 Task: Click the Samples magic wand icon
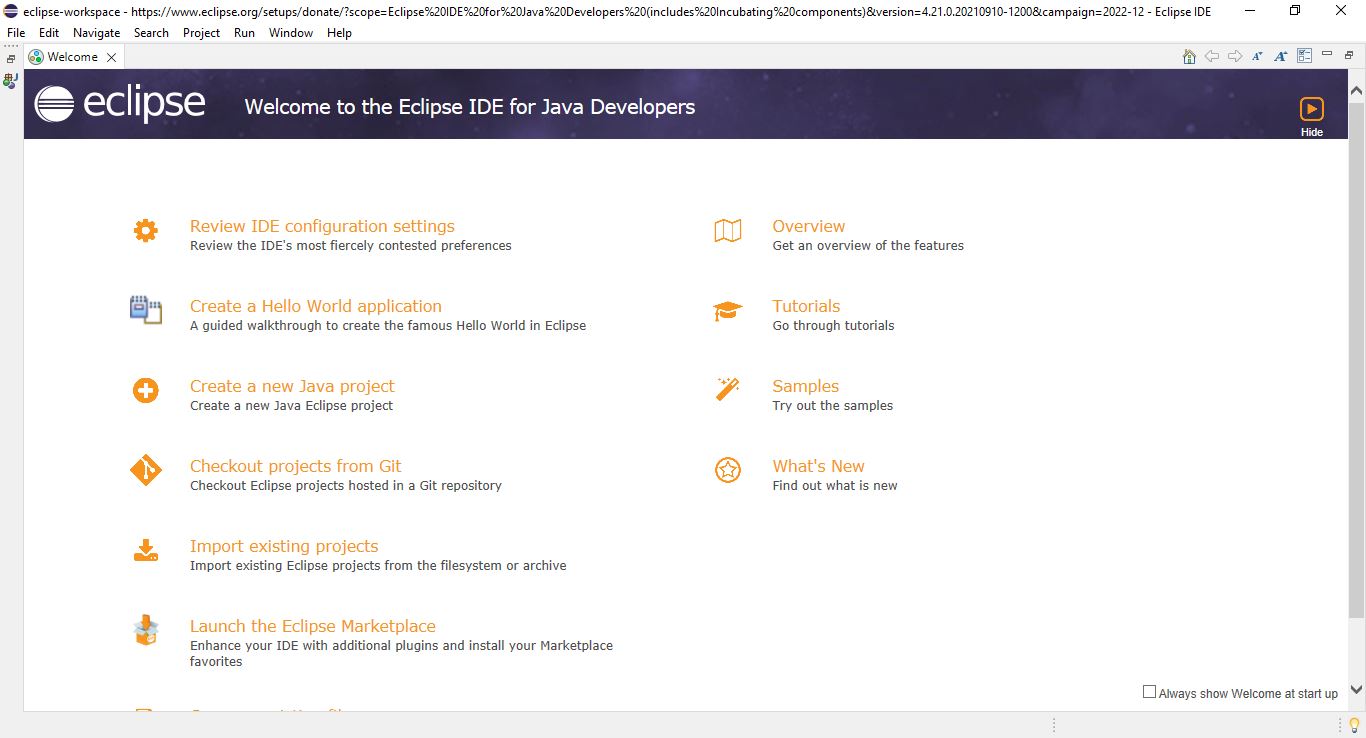click(x=728, y=389)
